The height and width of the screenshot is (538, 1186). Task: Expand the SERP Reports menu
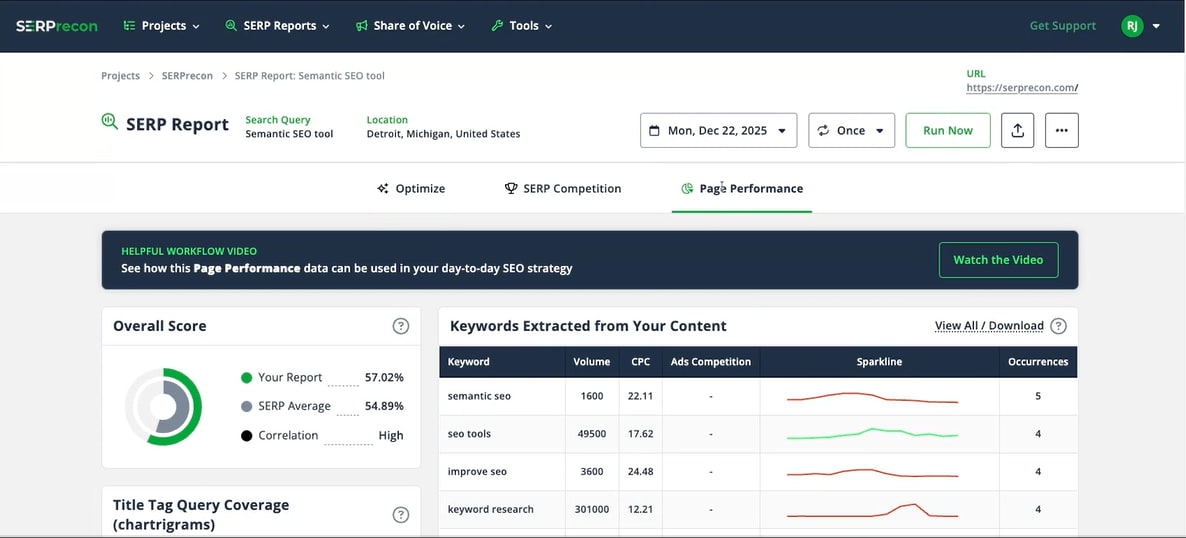coord(277,26)
